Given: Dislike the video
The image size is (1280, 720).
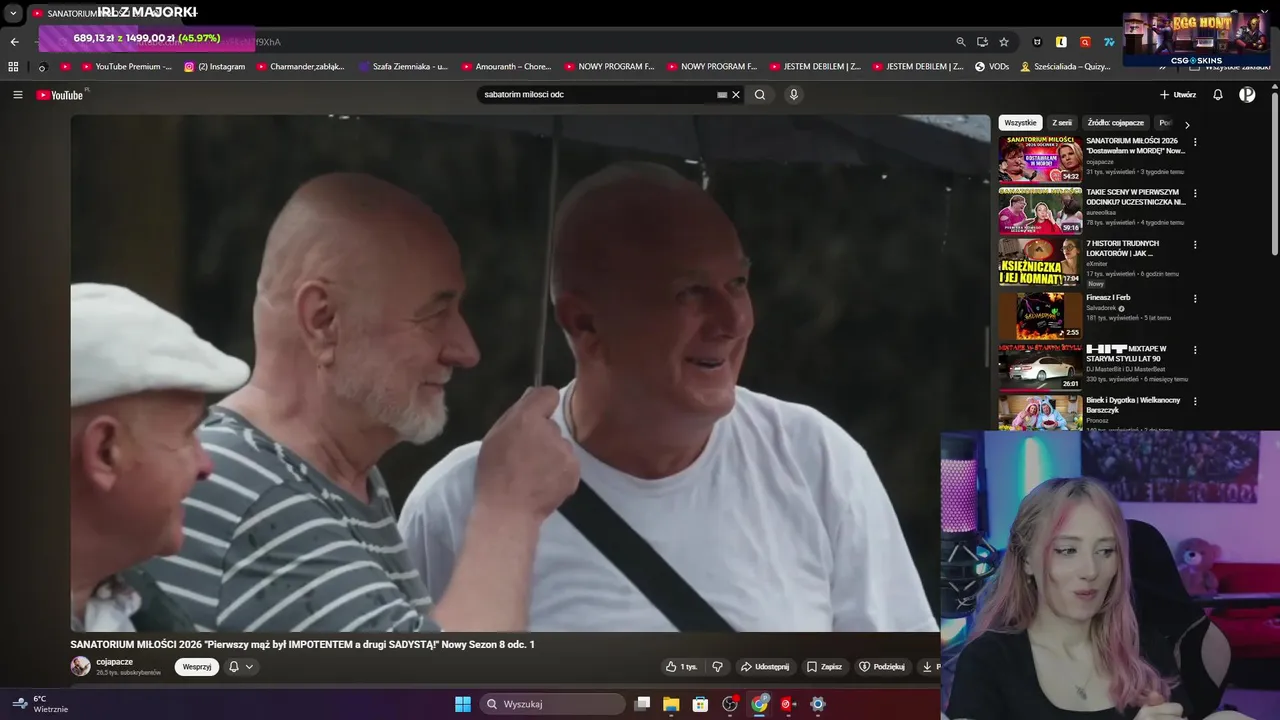Looking at the screenshot, I should [717, 667].
